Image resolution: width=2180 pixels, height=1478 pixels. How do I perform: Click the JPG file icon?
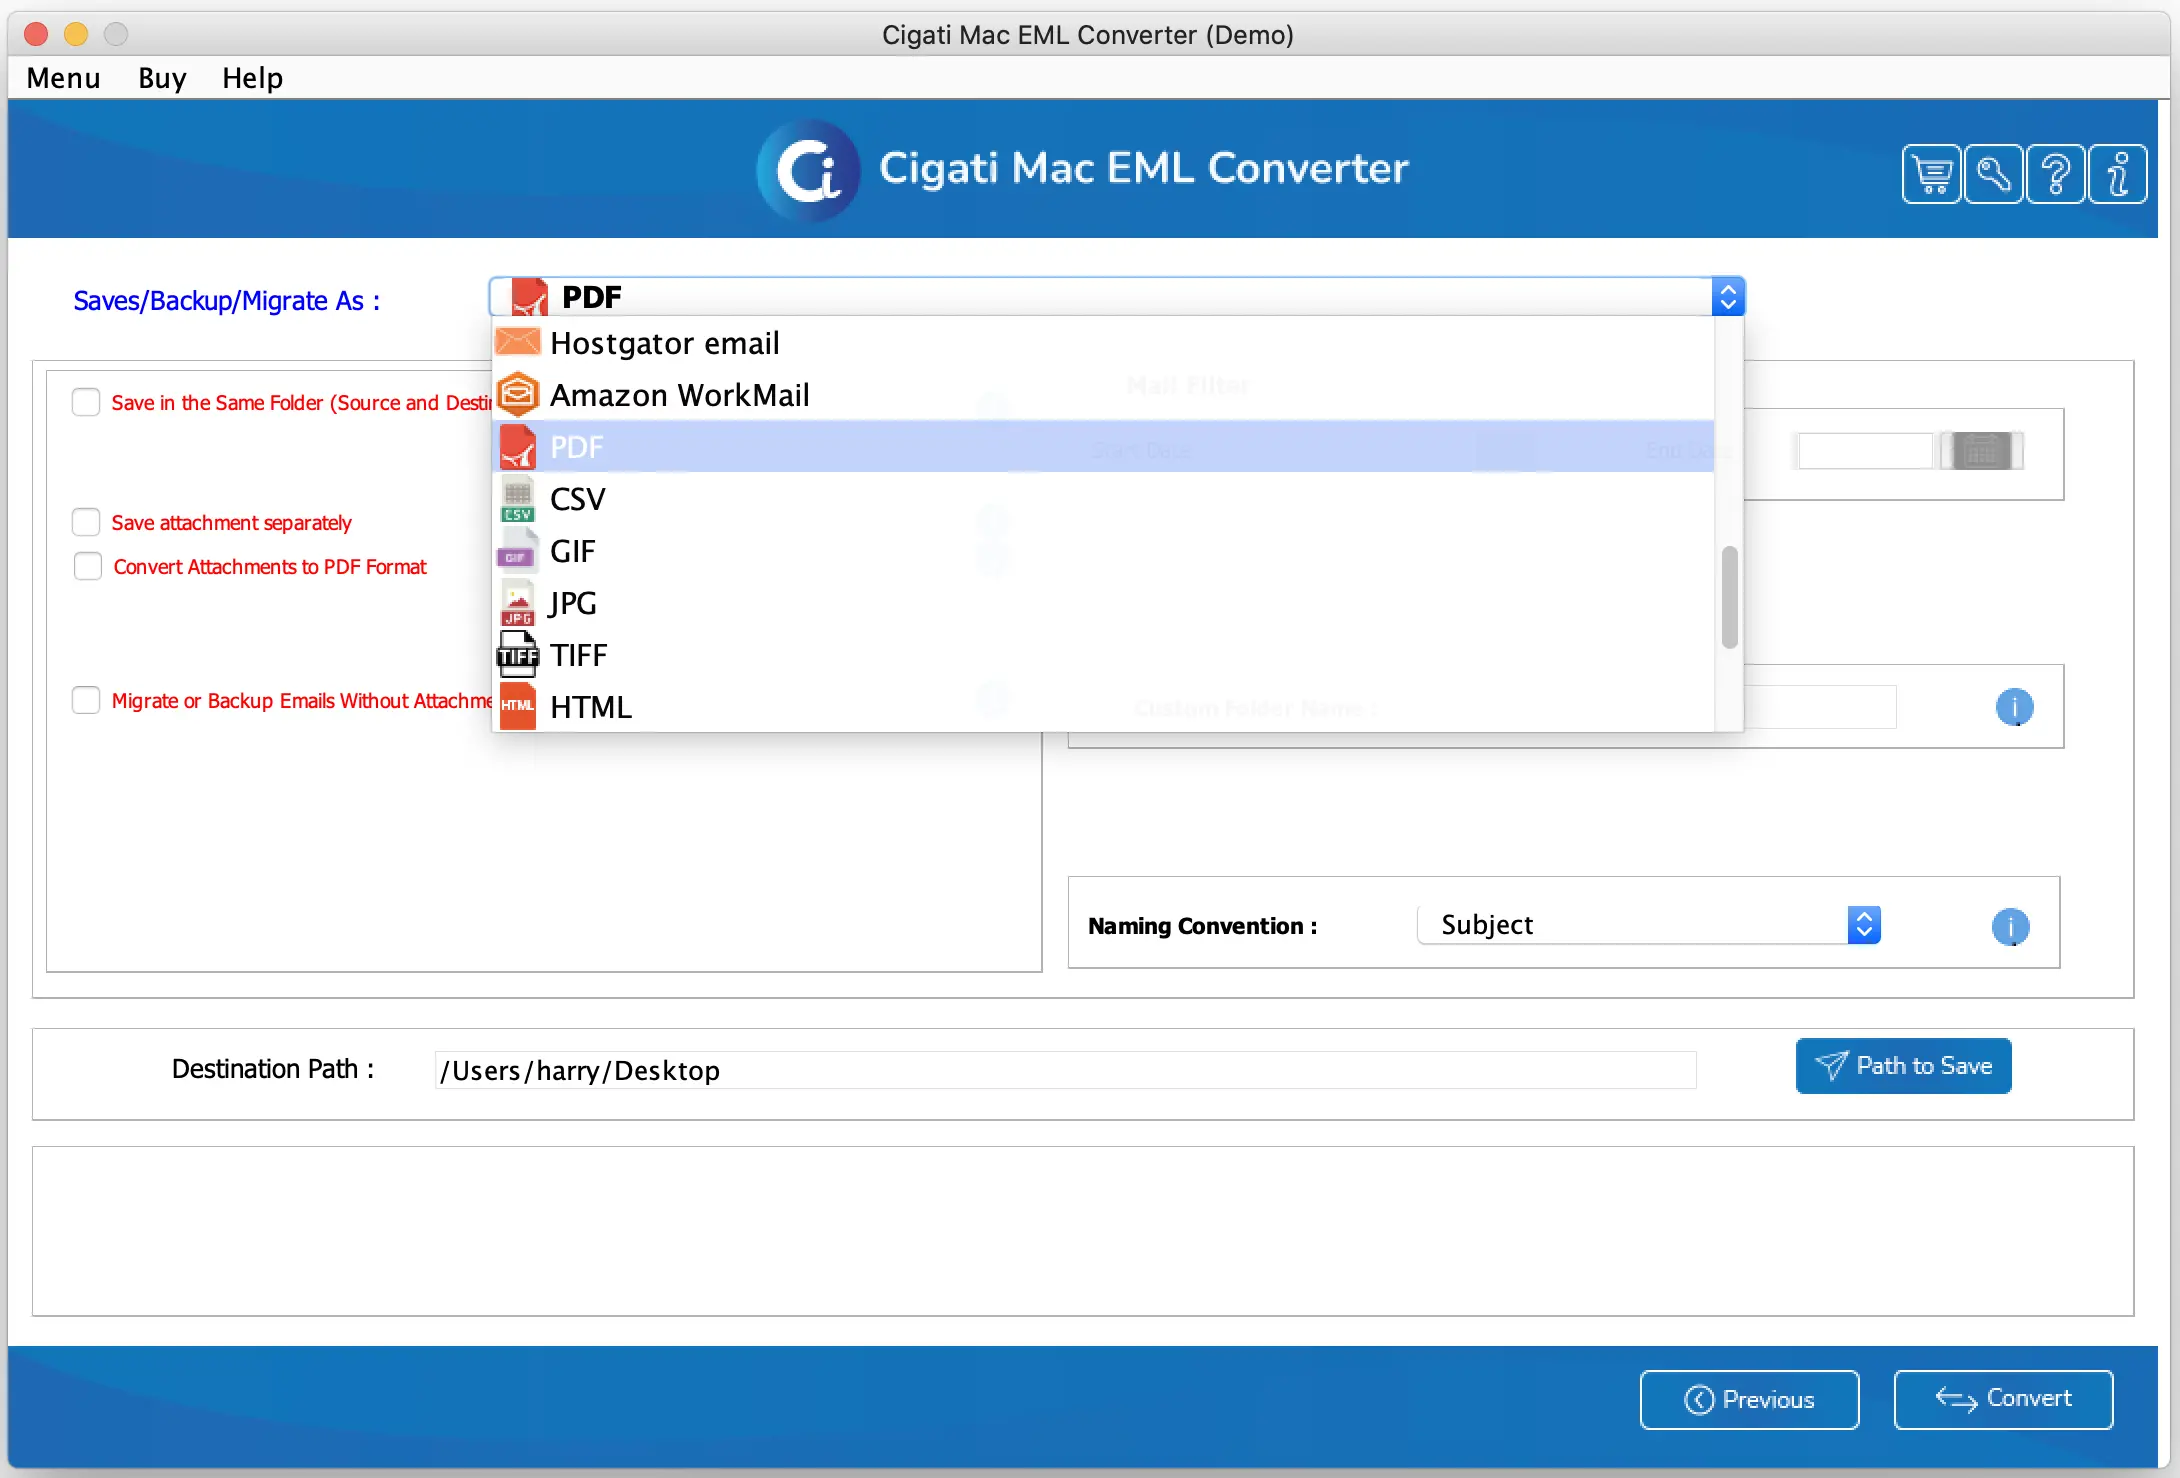pos(517,603)
